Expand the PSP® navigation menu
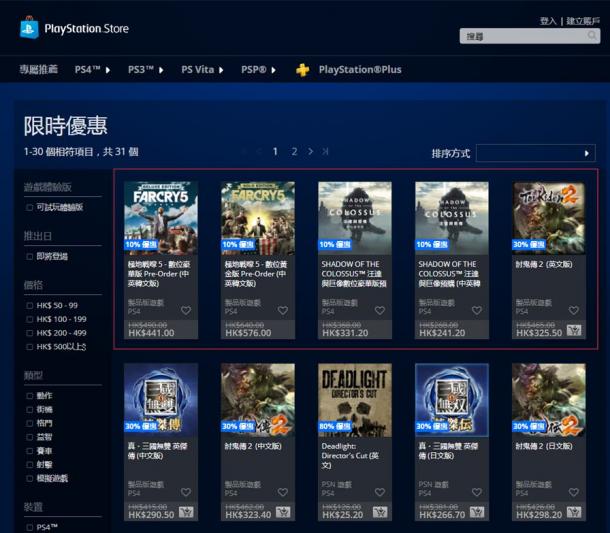The image size is (610, 533). point(258,70)
